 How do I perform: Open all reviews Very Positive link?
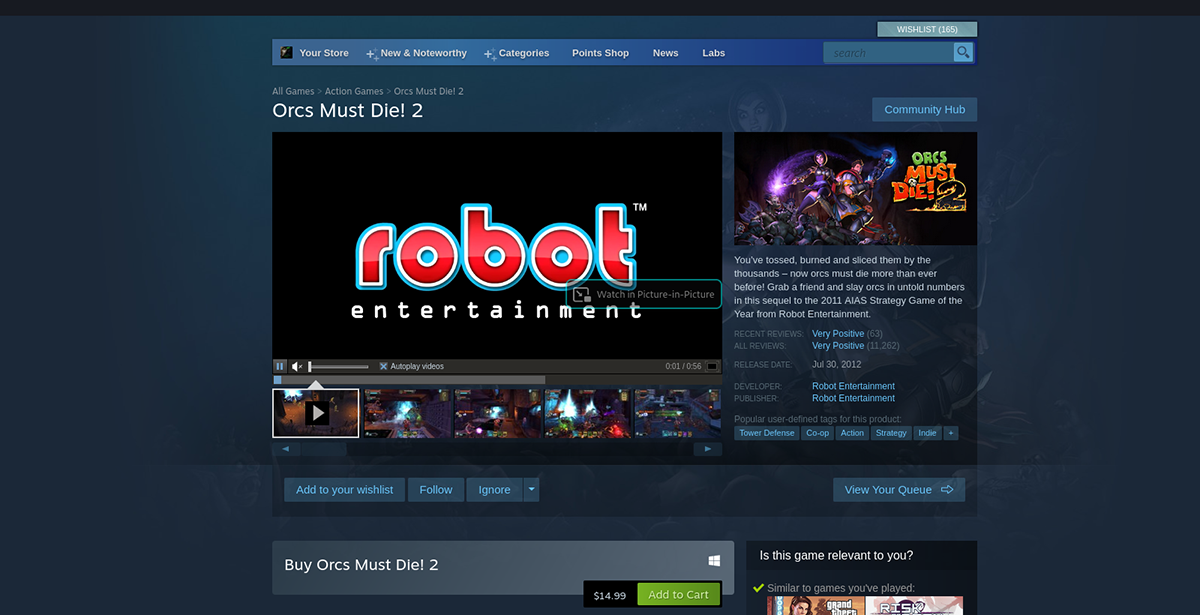click(838, 346)
